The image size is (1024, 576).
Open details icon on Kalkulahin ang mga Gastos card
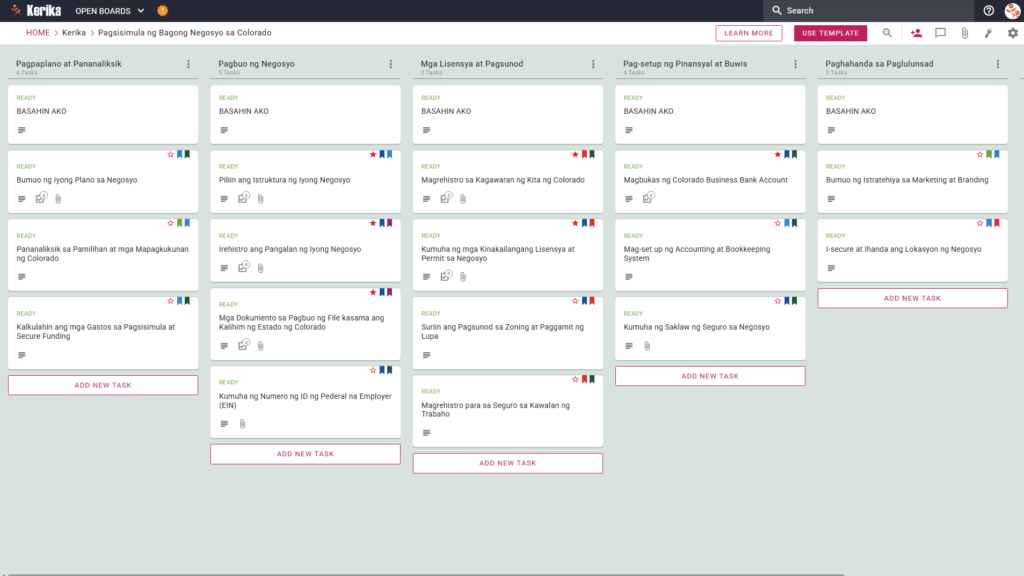(22, 355)
